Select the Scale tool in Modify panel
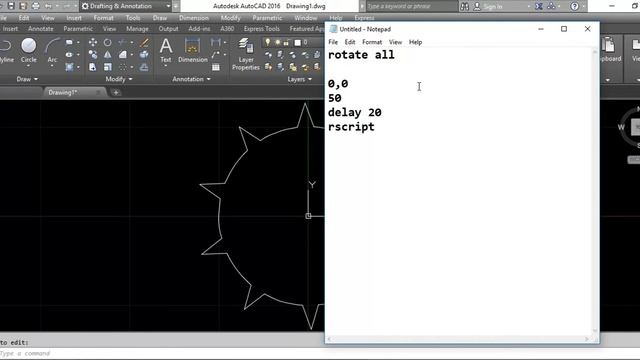This screenshot has height=360, width=640. click(x=107, y=67)
